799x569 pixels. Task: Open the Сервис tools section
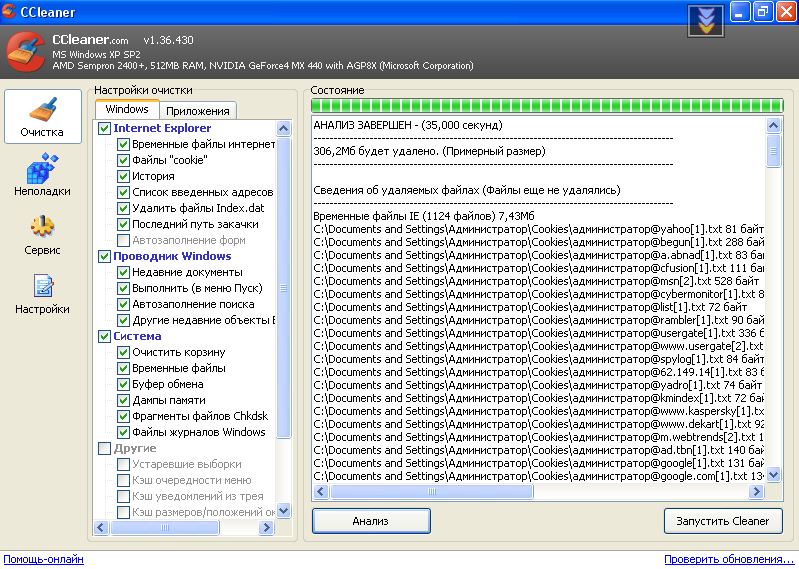(42, 235)
